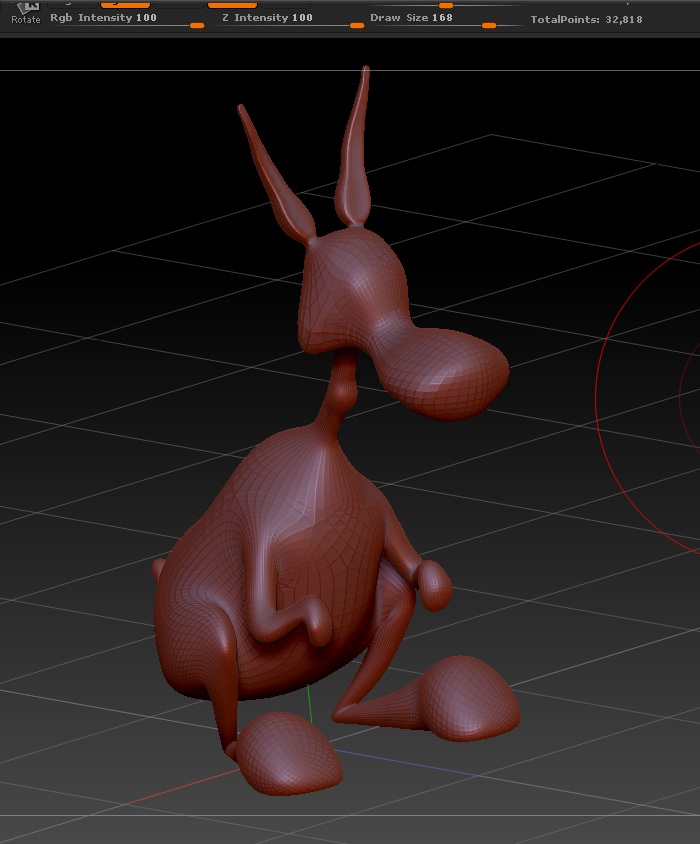The width and height of the screenshot is (700, 844).
Task: Click the Rgb Intensity slider handle
Action: tap(197, 25)
